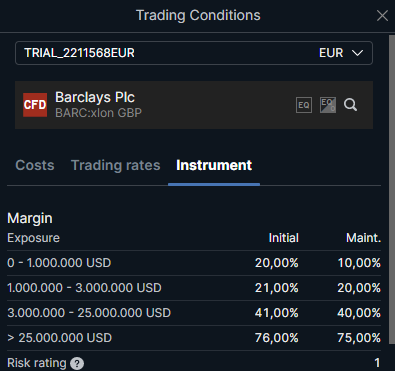
Task: Click the Maint. column header
Action: (363, 238)
